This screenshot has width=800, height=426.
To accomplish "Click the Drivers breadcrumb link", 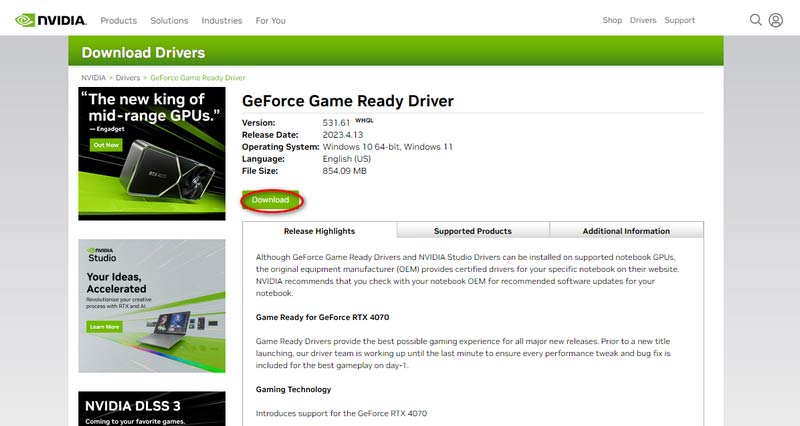I will click(x=128, y=78).
